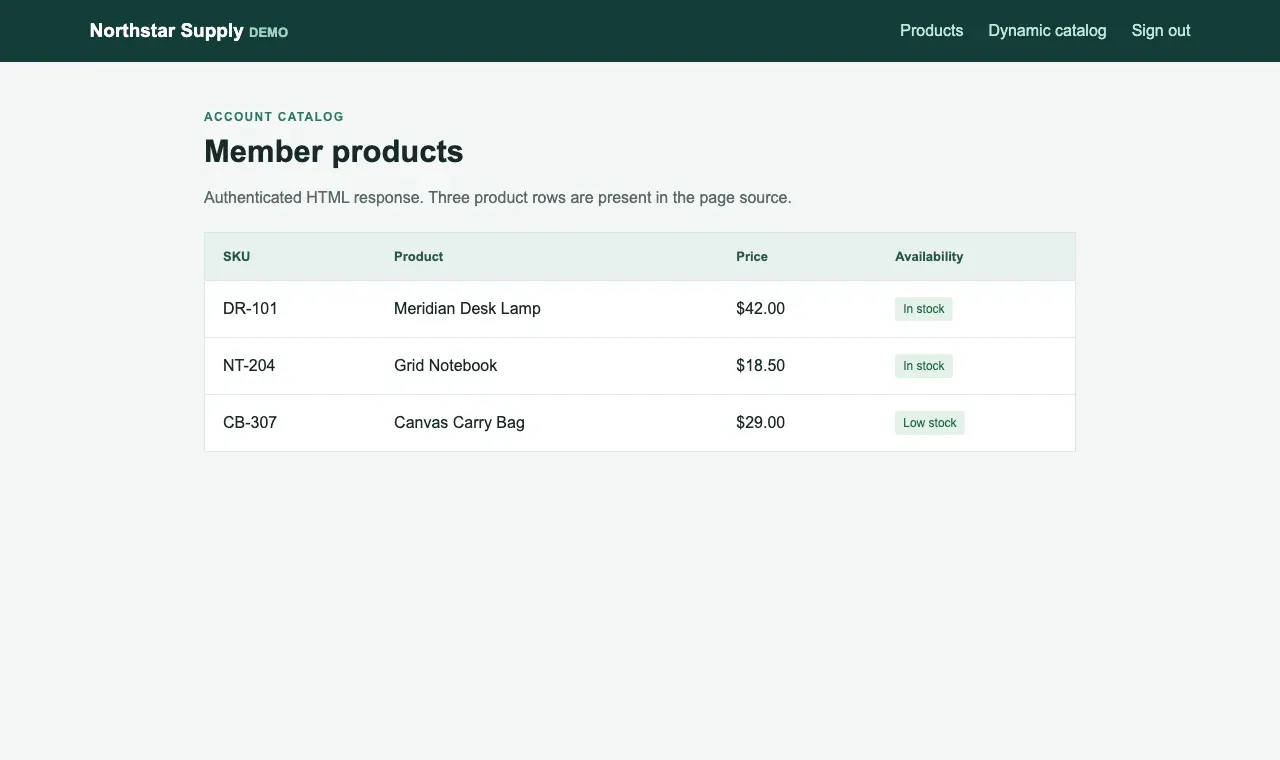This screenshot has width=1280, height=760.
Task: Click the DEMO label beside the brand
Action: tap(268, 33)
